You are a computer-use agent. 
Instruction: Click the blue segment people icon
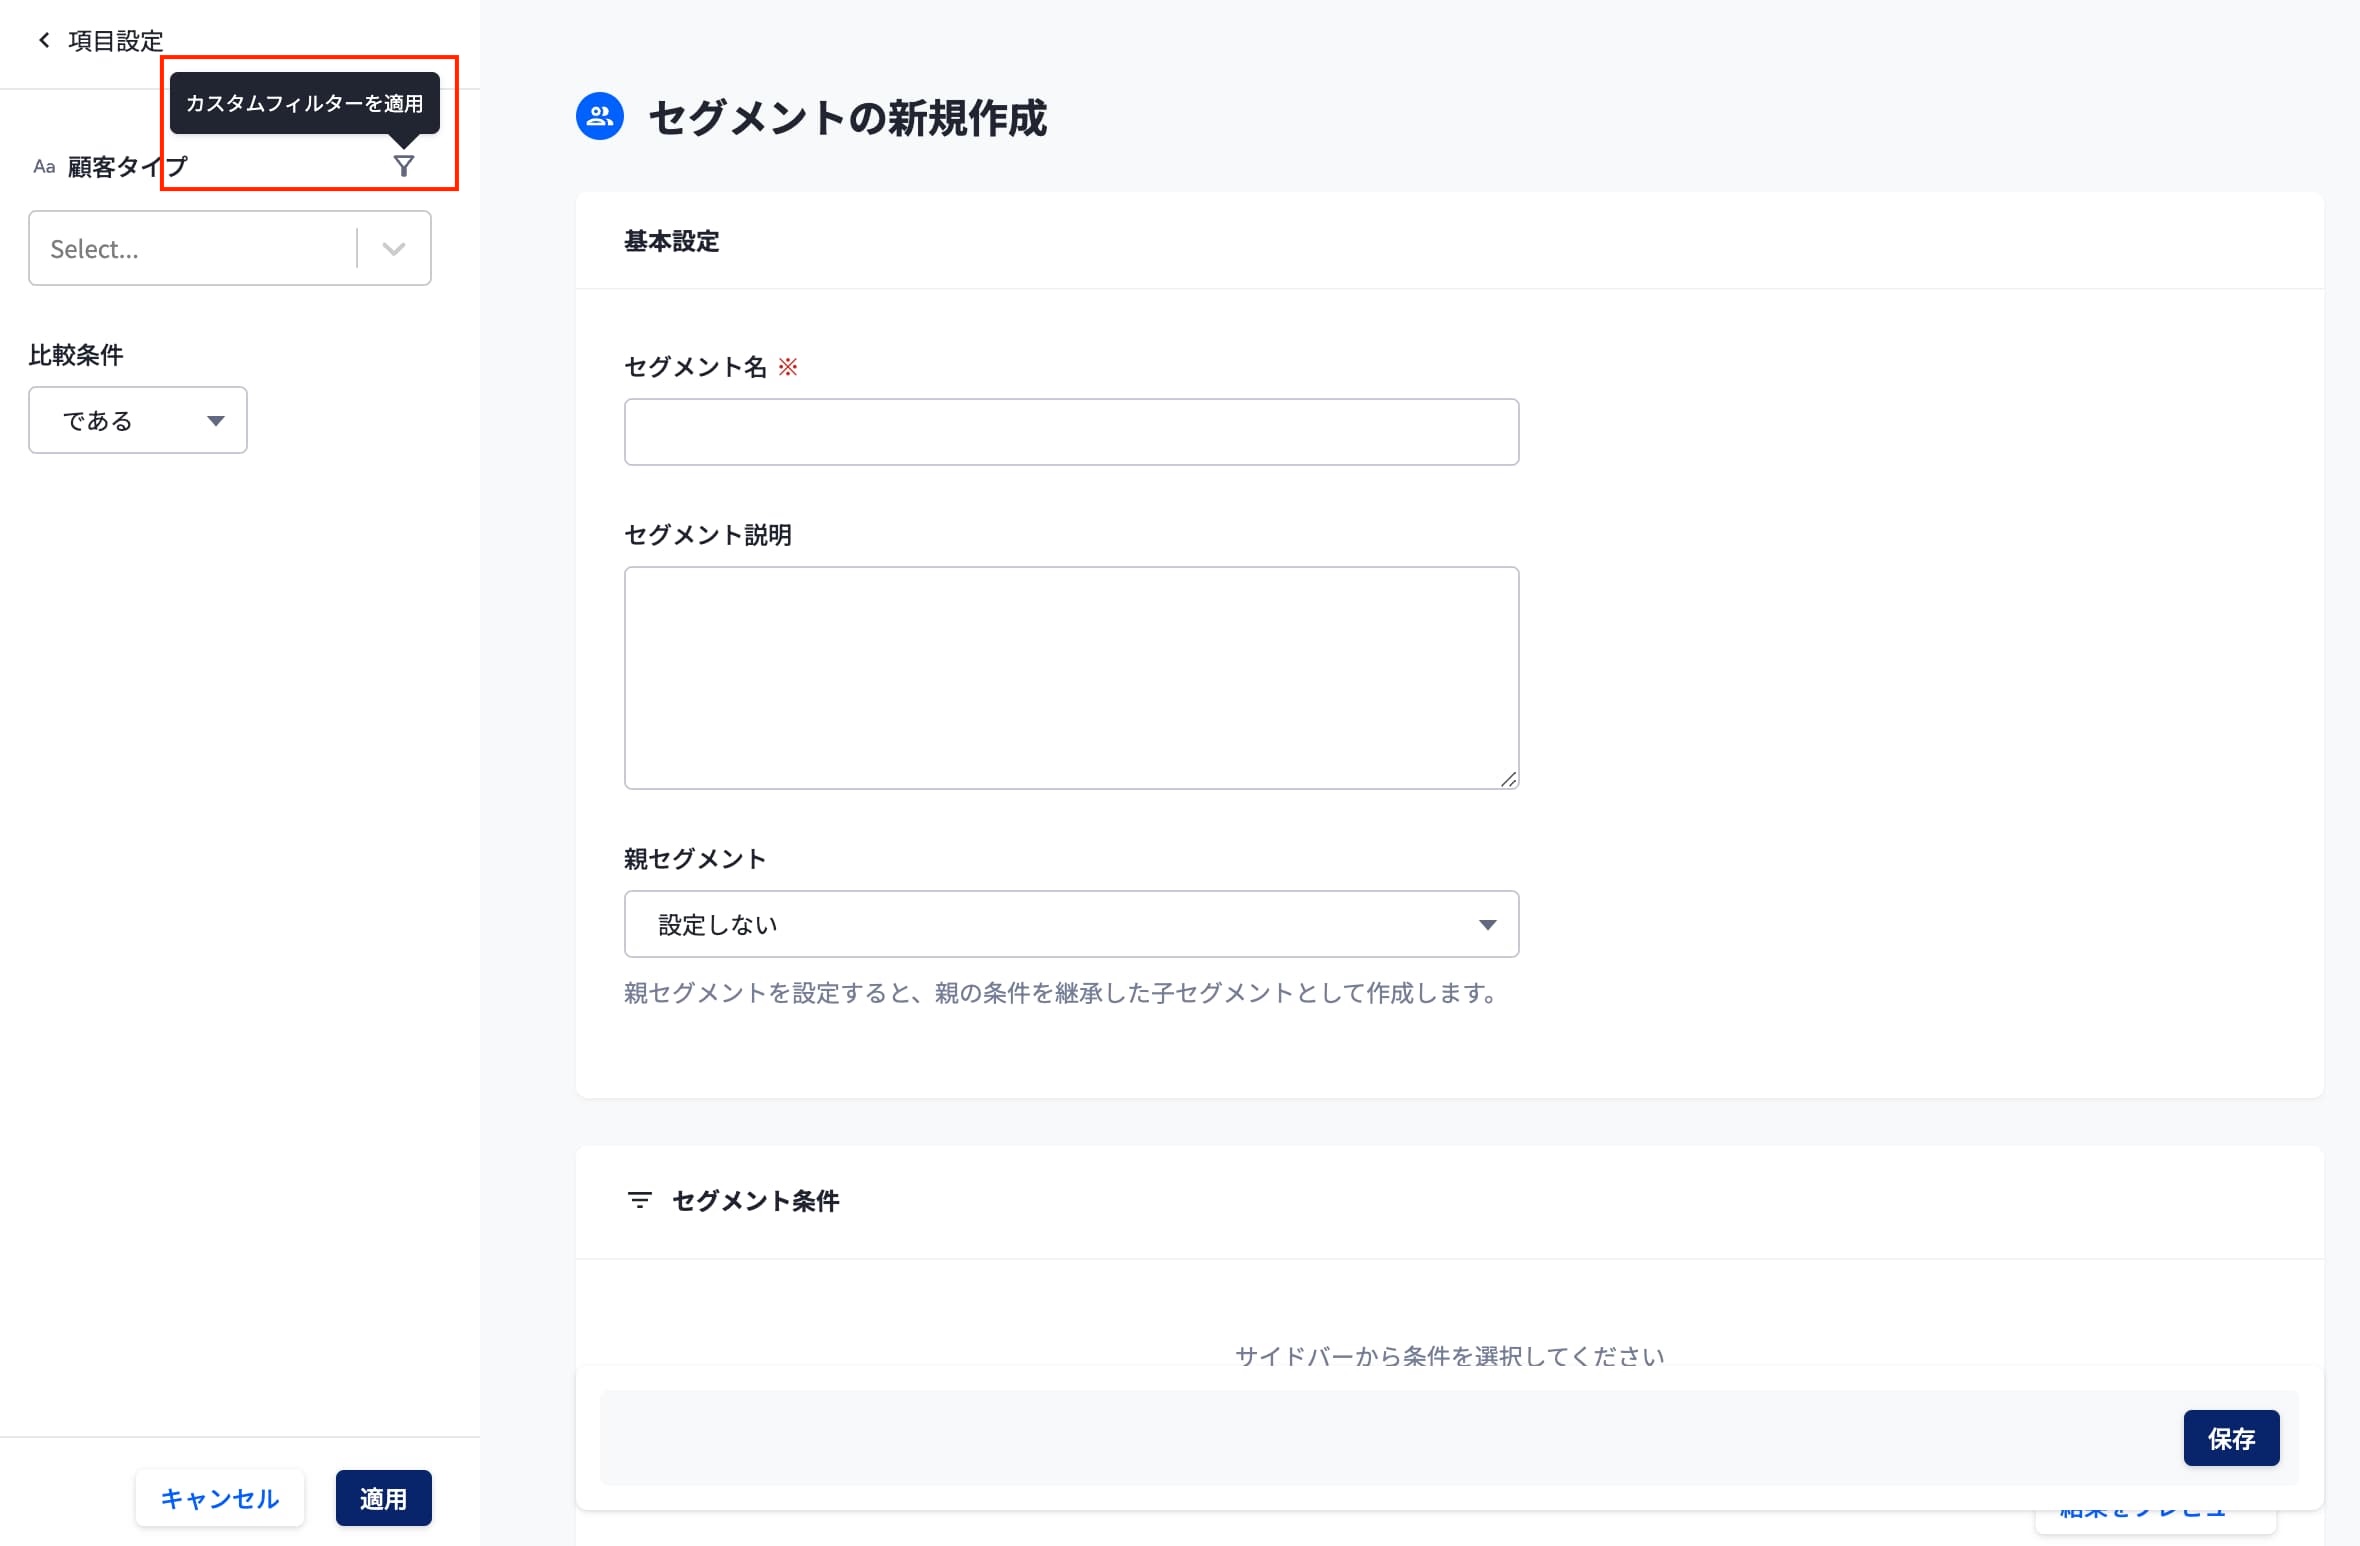pyautogui.click(x=600, y=117)
